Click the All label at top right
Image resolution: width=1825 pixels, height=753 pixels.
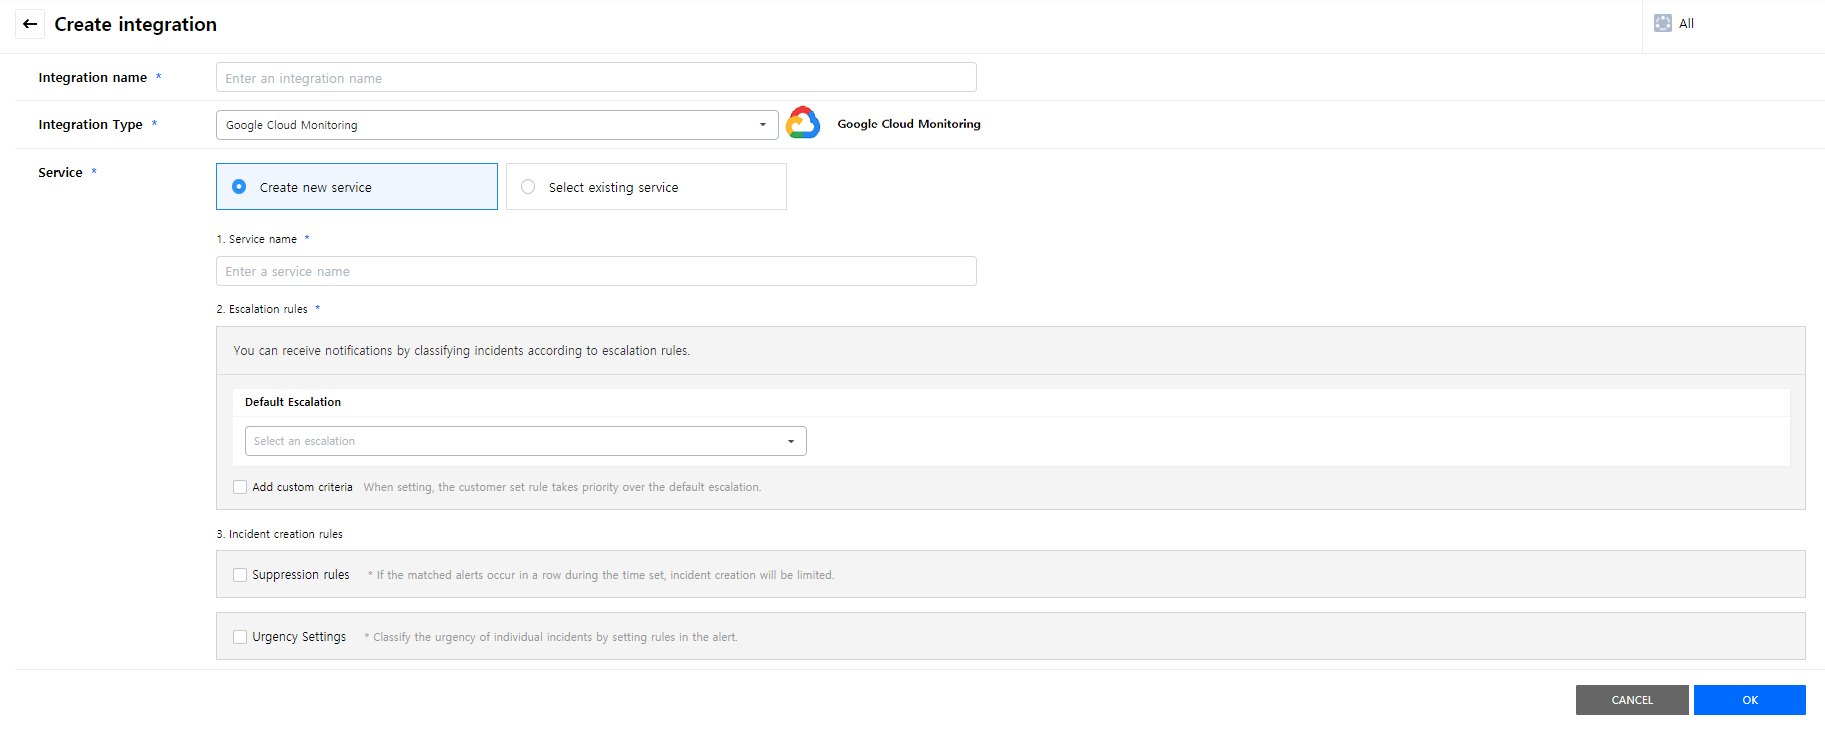(x=1686, y=23)
